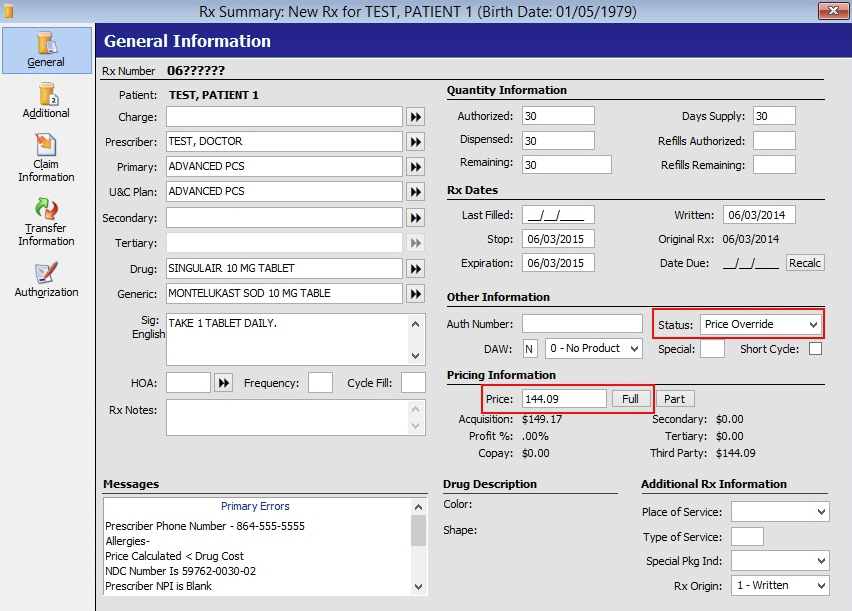The image size is (852, 611).
Task: Toggle the Short Cycle checkbox
Action: tap(815, 348)
